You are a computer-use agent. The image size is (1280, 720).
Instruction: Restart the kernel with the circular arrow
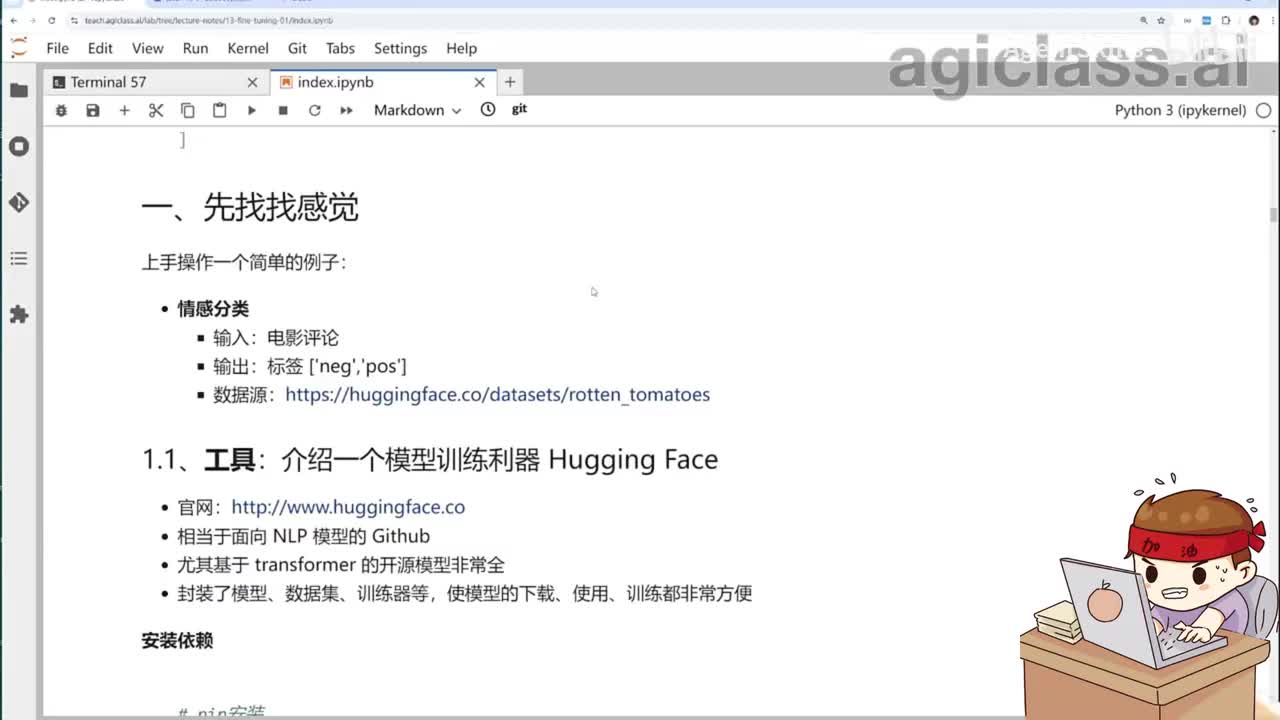point(315,110)
